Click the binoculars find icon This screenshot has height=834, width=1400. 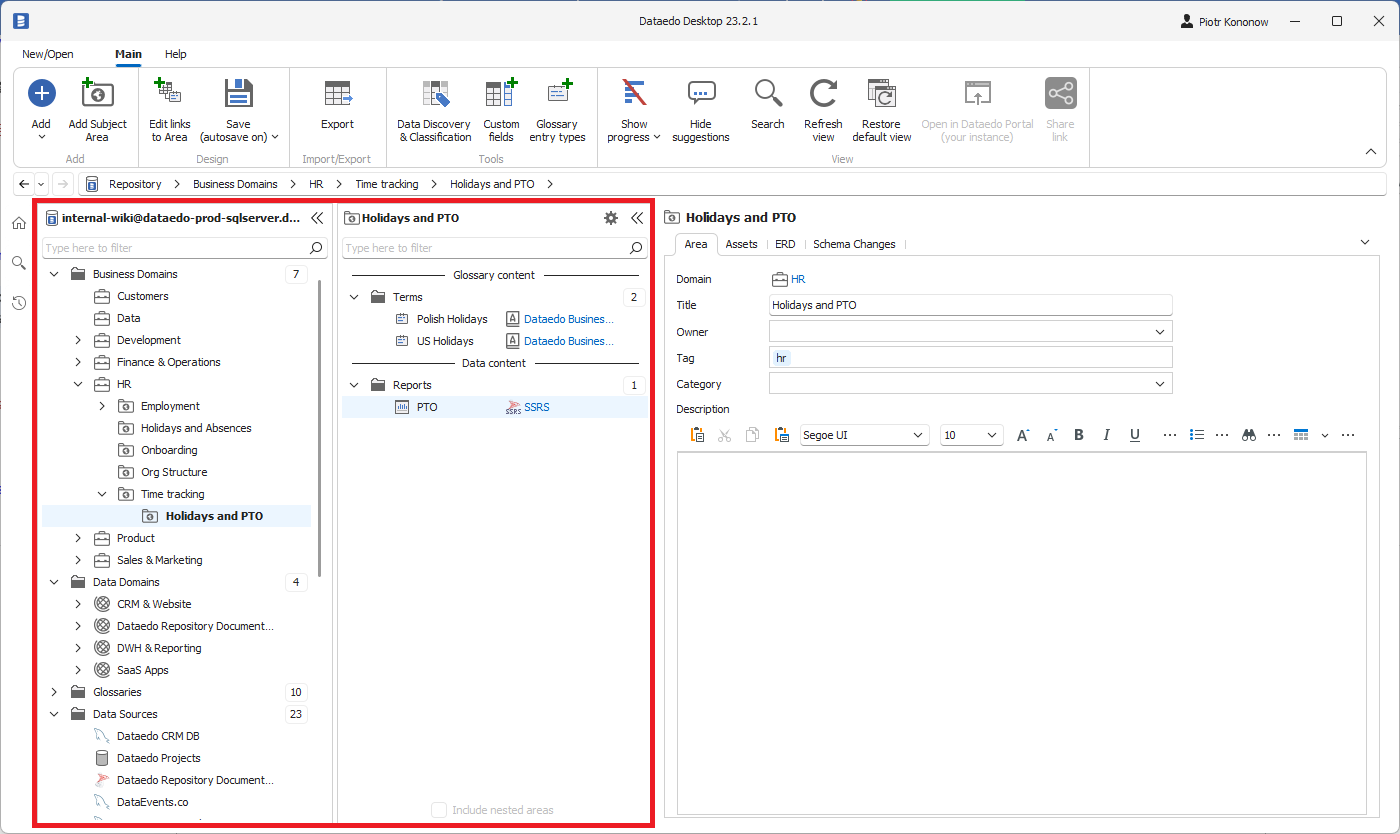pyautogui.click(x=1249, y=435)
